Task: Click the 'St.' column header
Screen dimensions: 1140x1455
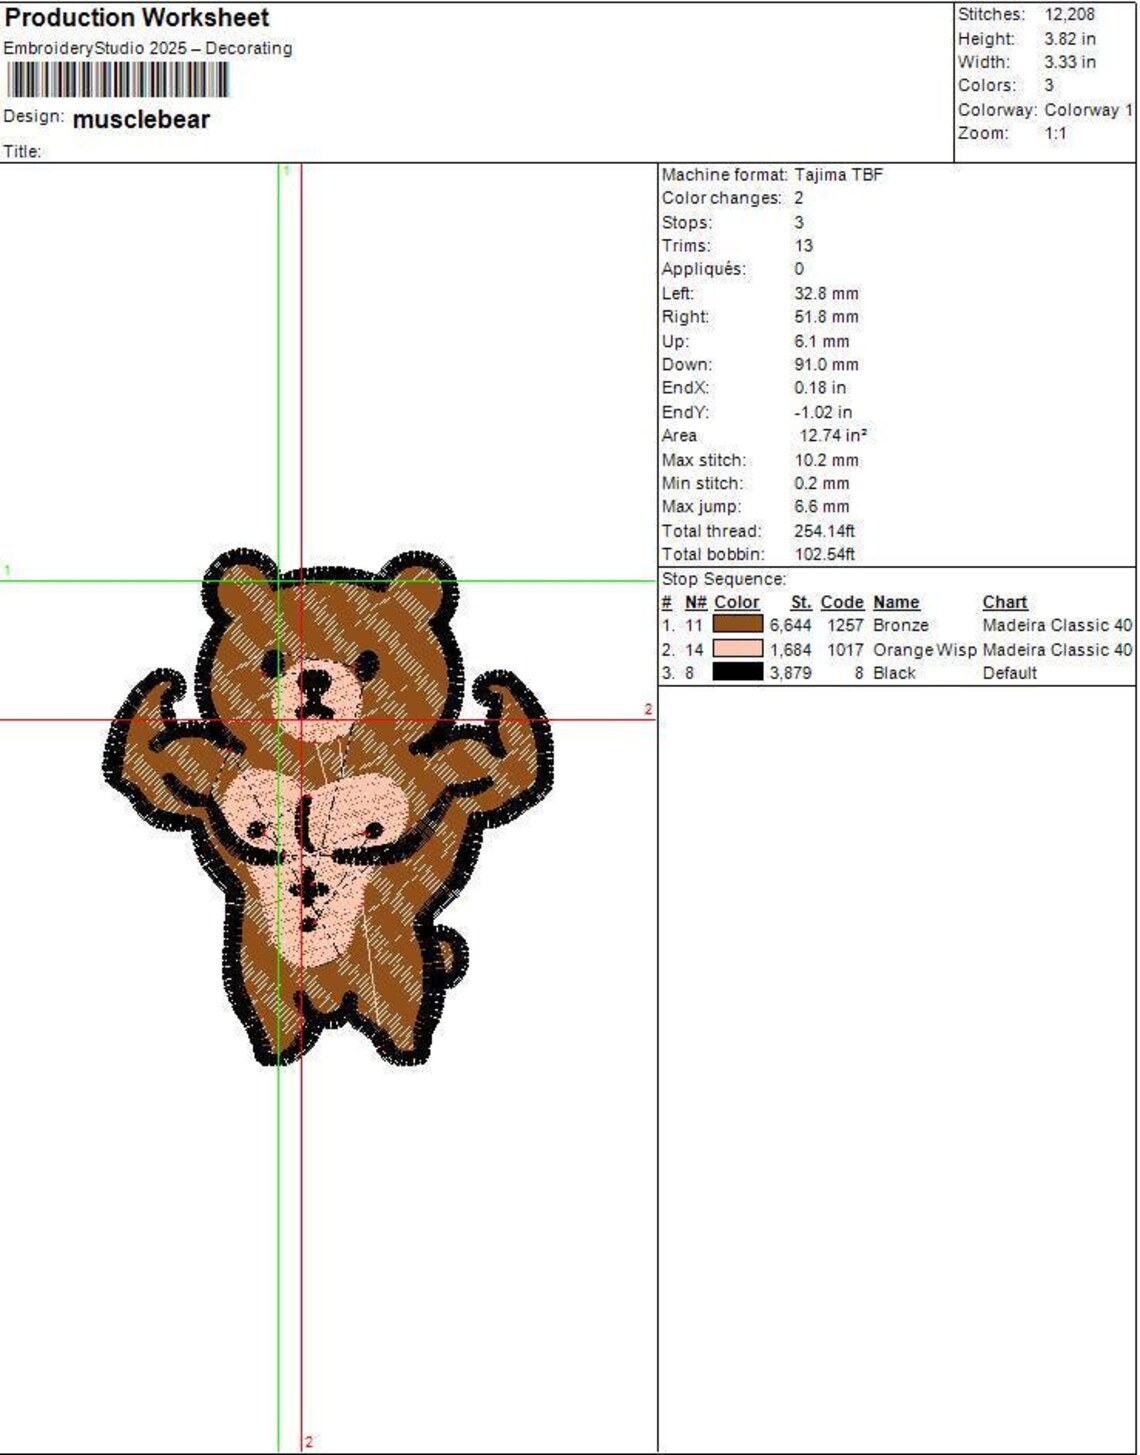Action: tap(801, 602)
